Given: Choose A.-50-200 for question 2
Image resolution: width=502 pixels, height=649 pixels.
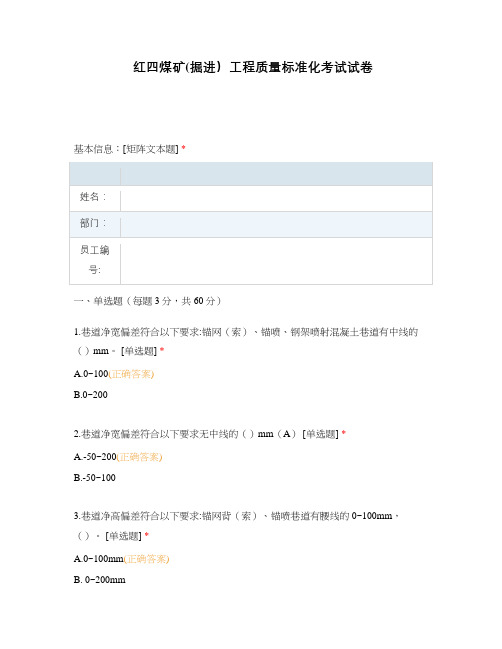Looking at the screenshot, I should click(95, 457).
